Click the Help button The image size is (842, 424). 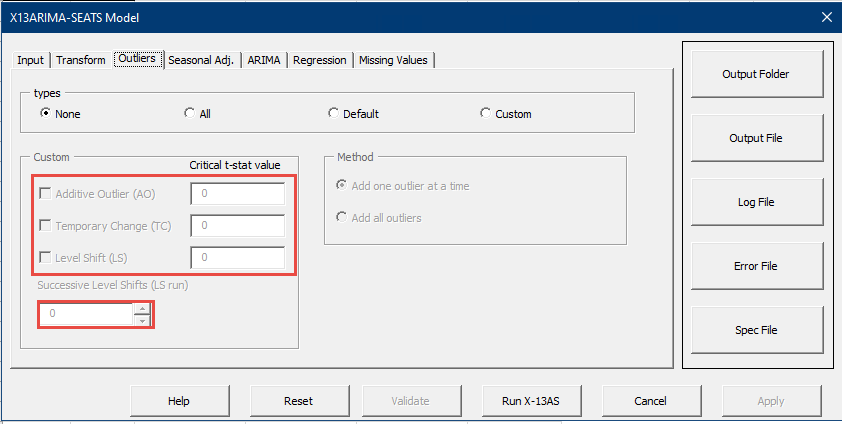click(179, 401)
